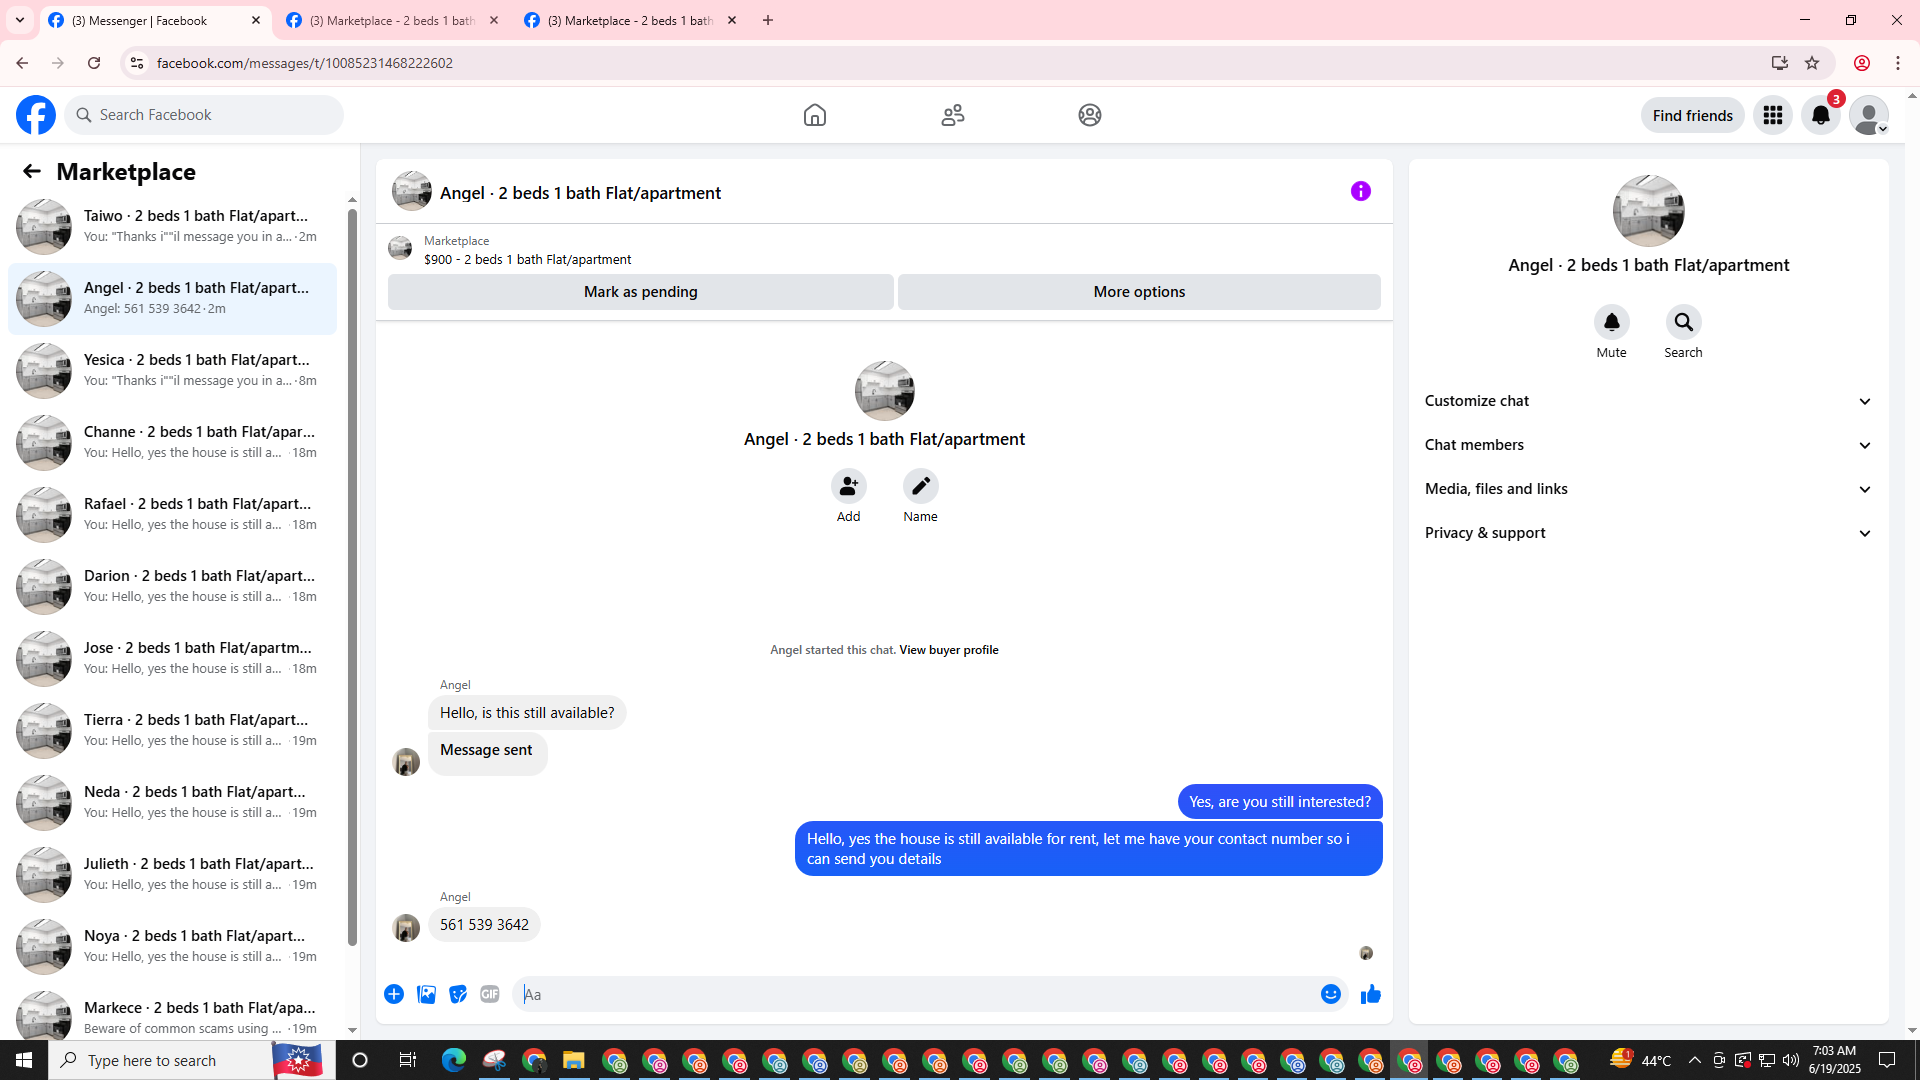Choose a GIF
This screenshot has height=1080, width=1920.
pyautogui.click(x=490, y=994)
